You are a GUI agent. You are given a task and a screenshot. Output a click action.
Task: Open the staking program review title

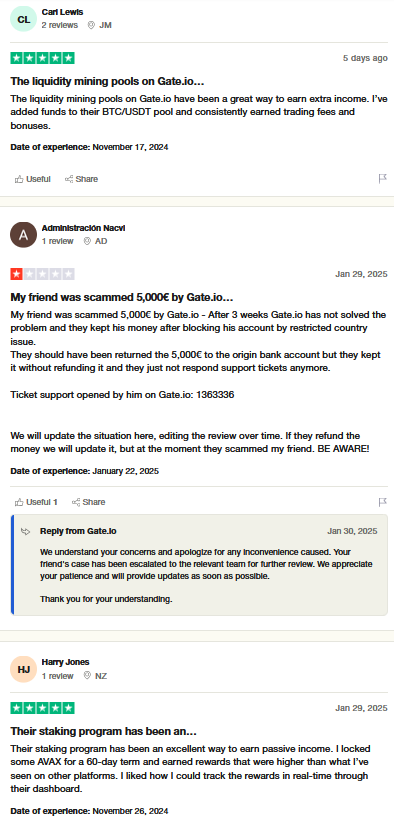[x=104, y=731]
